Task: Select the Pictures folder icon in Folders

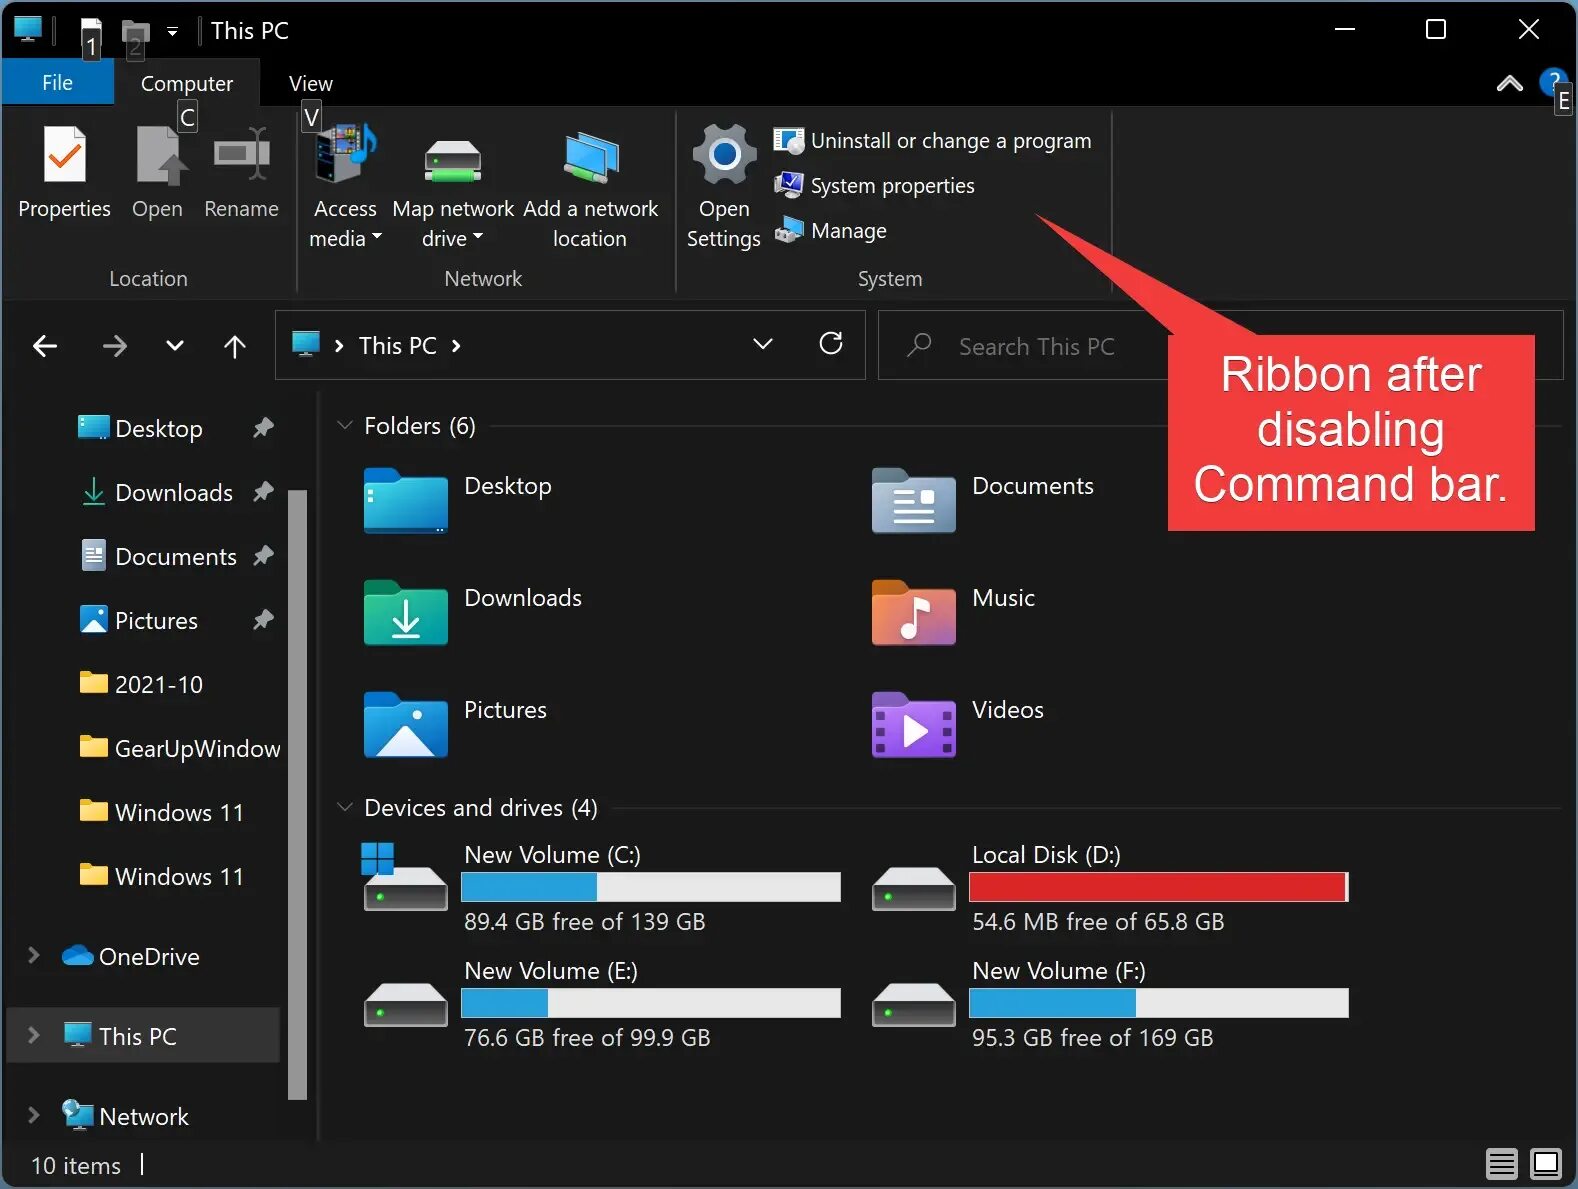Action: click(406, 724)
